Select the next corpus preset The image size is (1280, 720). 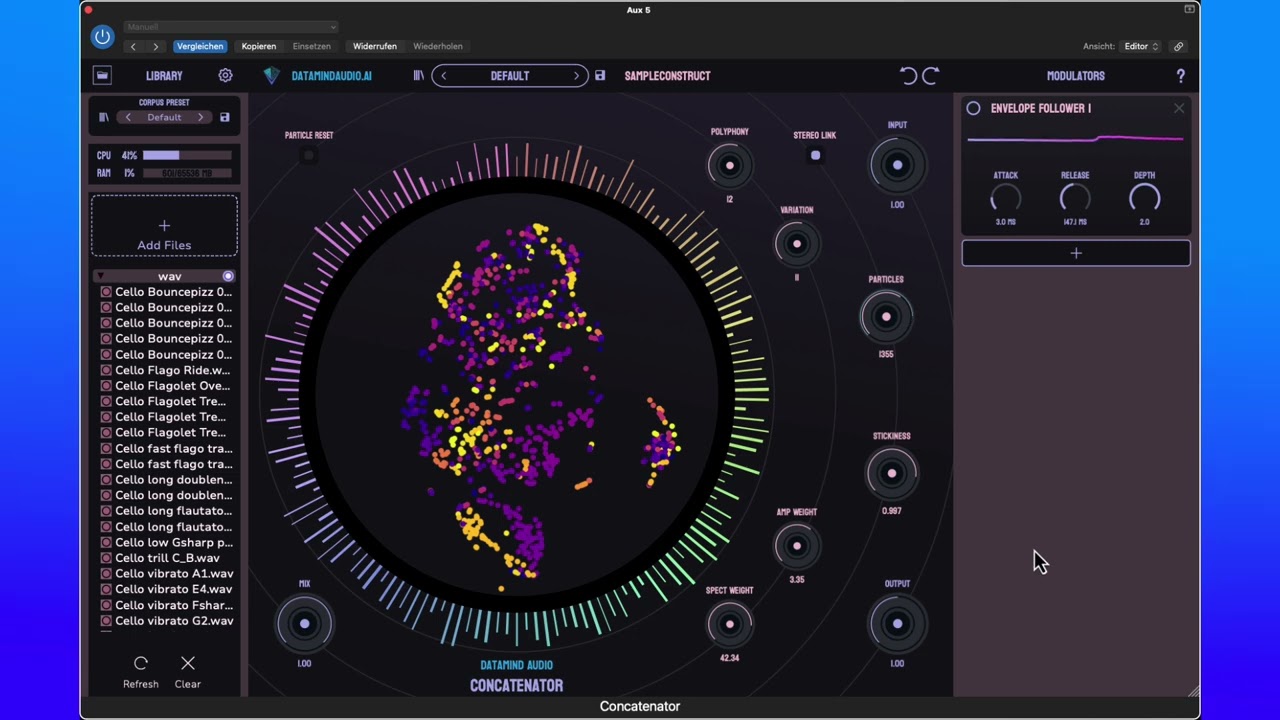[x=200, y=117]
